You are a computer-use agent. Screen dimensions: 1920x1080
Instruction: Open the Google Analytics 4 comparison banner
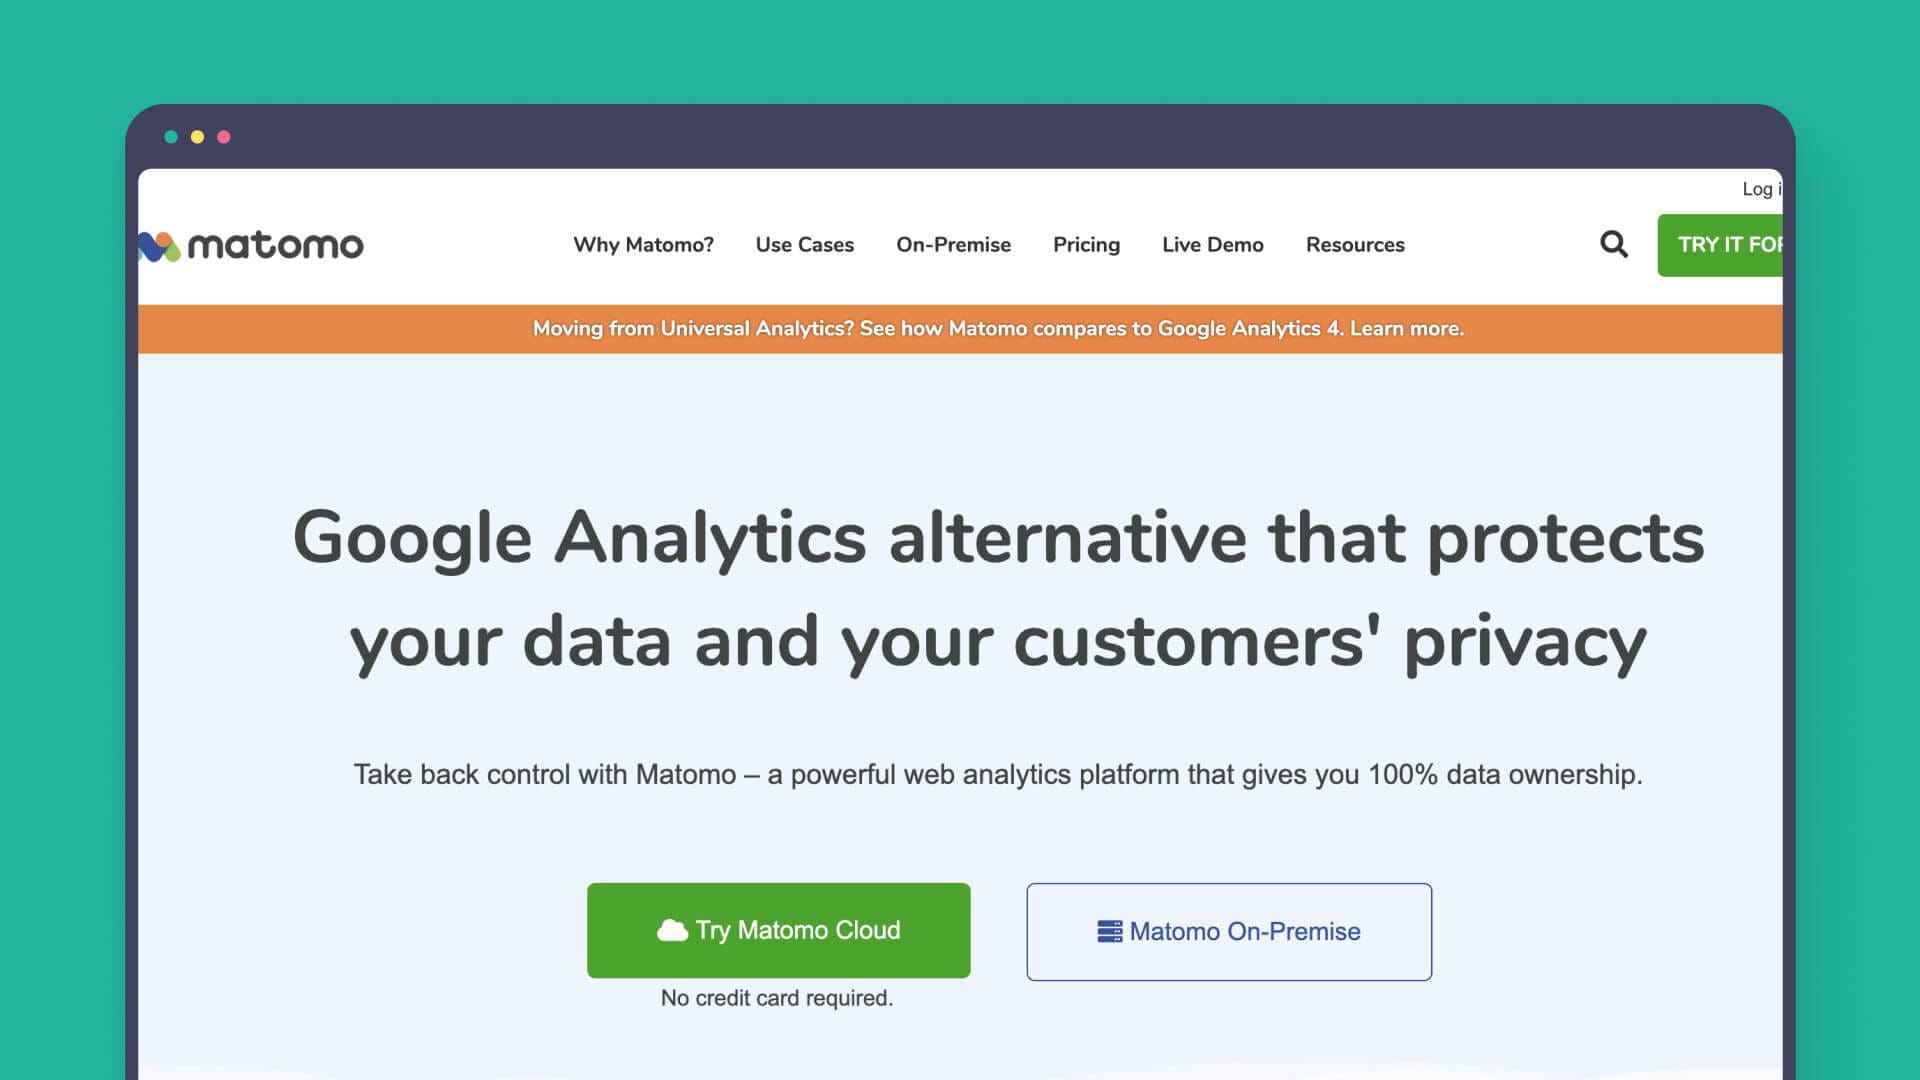click(x=997, y=328)
